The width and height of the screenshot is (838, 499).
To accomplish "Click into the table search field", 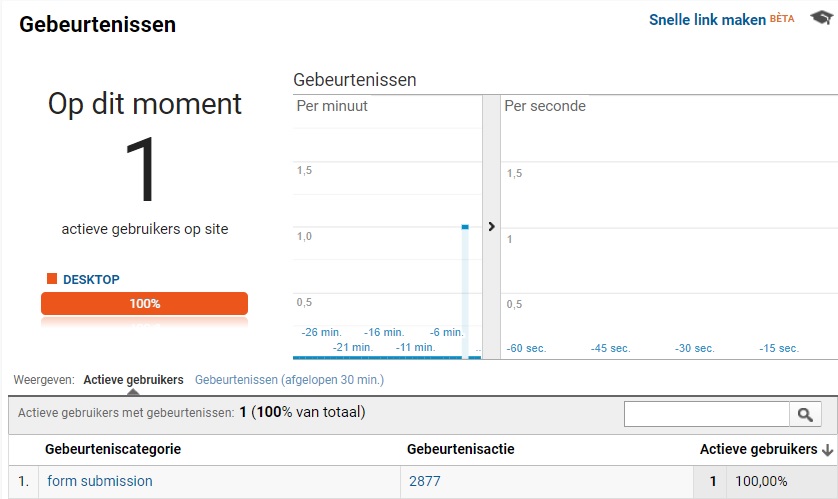I will (x=707, y=414).
